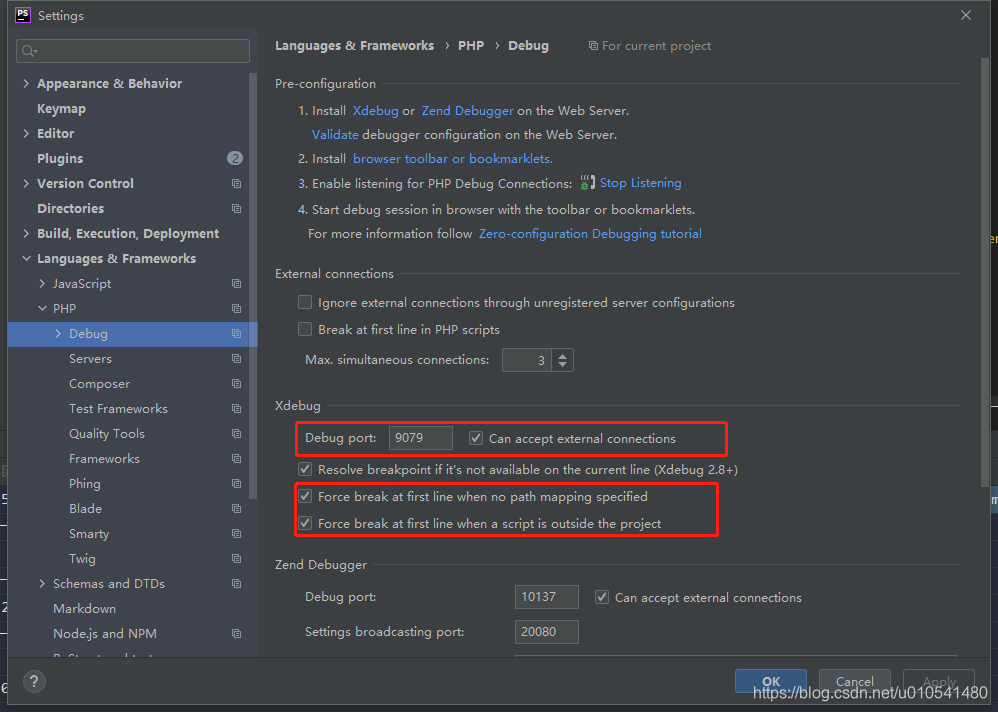Viewport: 998px width, 712px height.
Task: Expand Appearance & Behavior section
Action: click(x=25, y=83)
